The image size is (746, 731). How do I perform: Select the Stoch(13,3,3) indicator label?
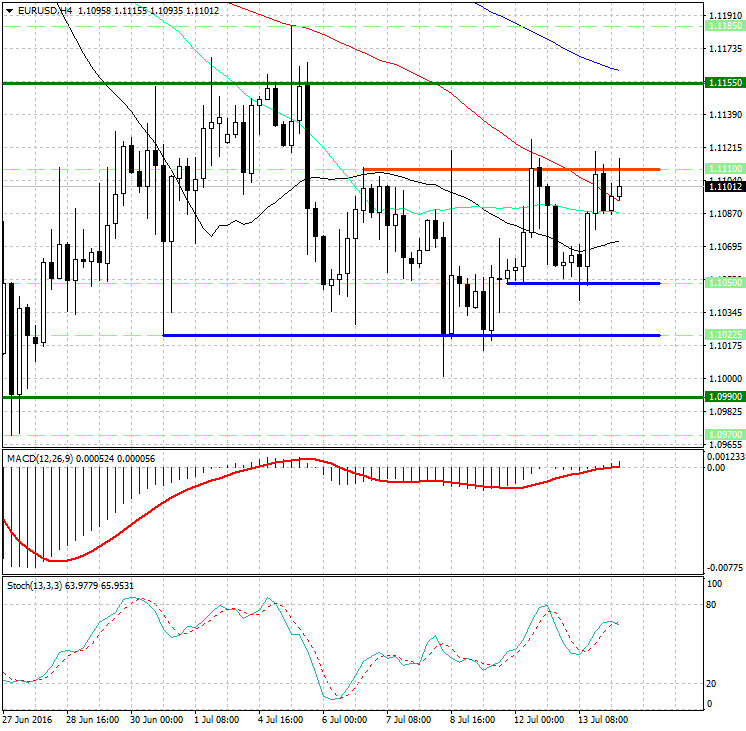point(34,585)
